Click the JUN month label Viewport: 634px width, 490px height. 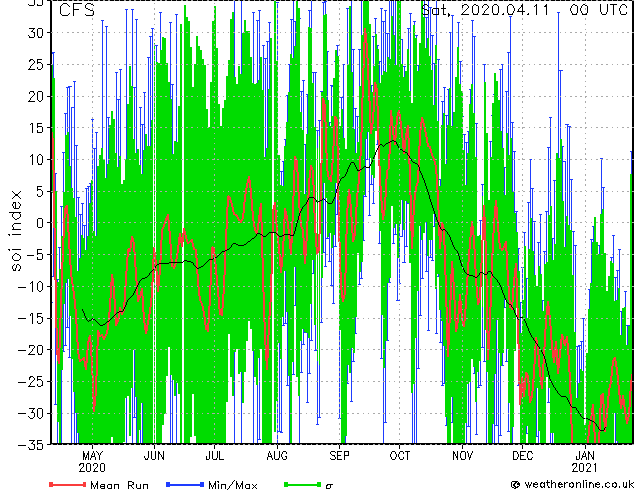pos(154,456)
